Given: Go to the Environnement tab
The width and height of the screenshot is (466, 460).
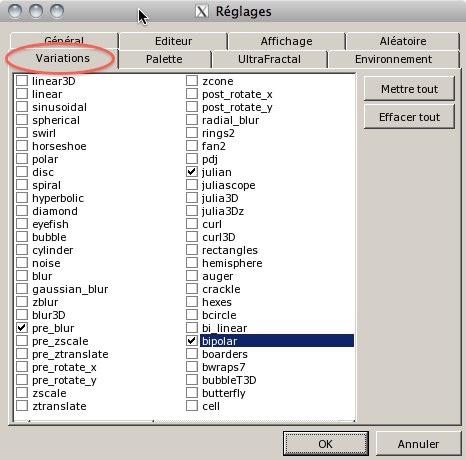Looking at the screenshot, I should pyautogui.click(x=393, y=59).
